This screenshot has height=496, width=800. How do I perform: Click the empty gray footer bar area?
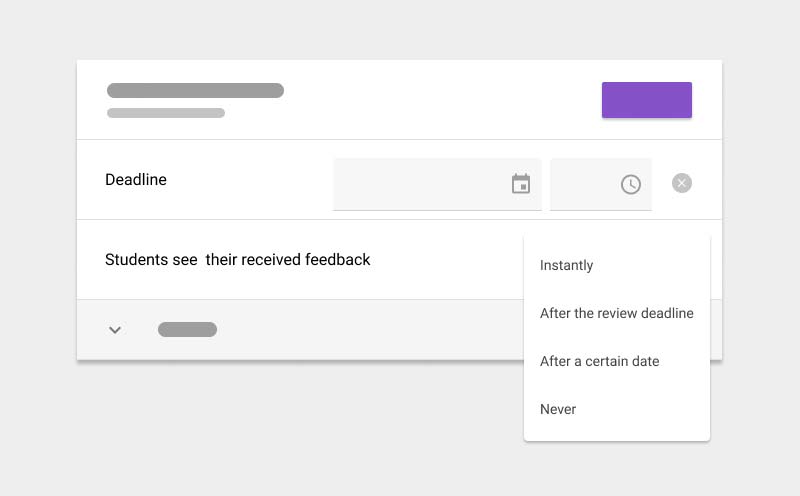click(370, 330)
